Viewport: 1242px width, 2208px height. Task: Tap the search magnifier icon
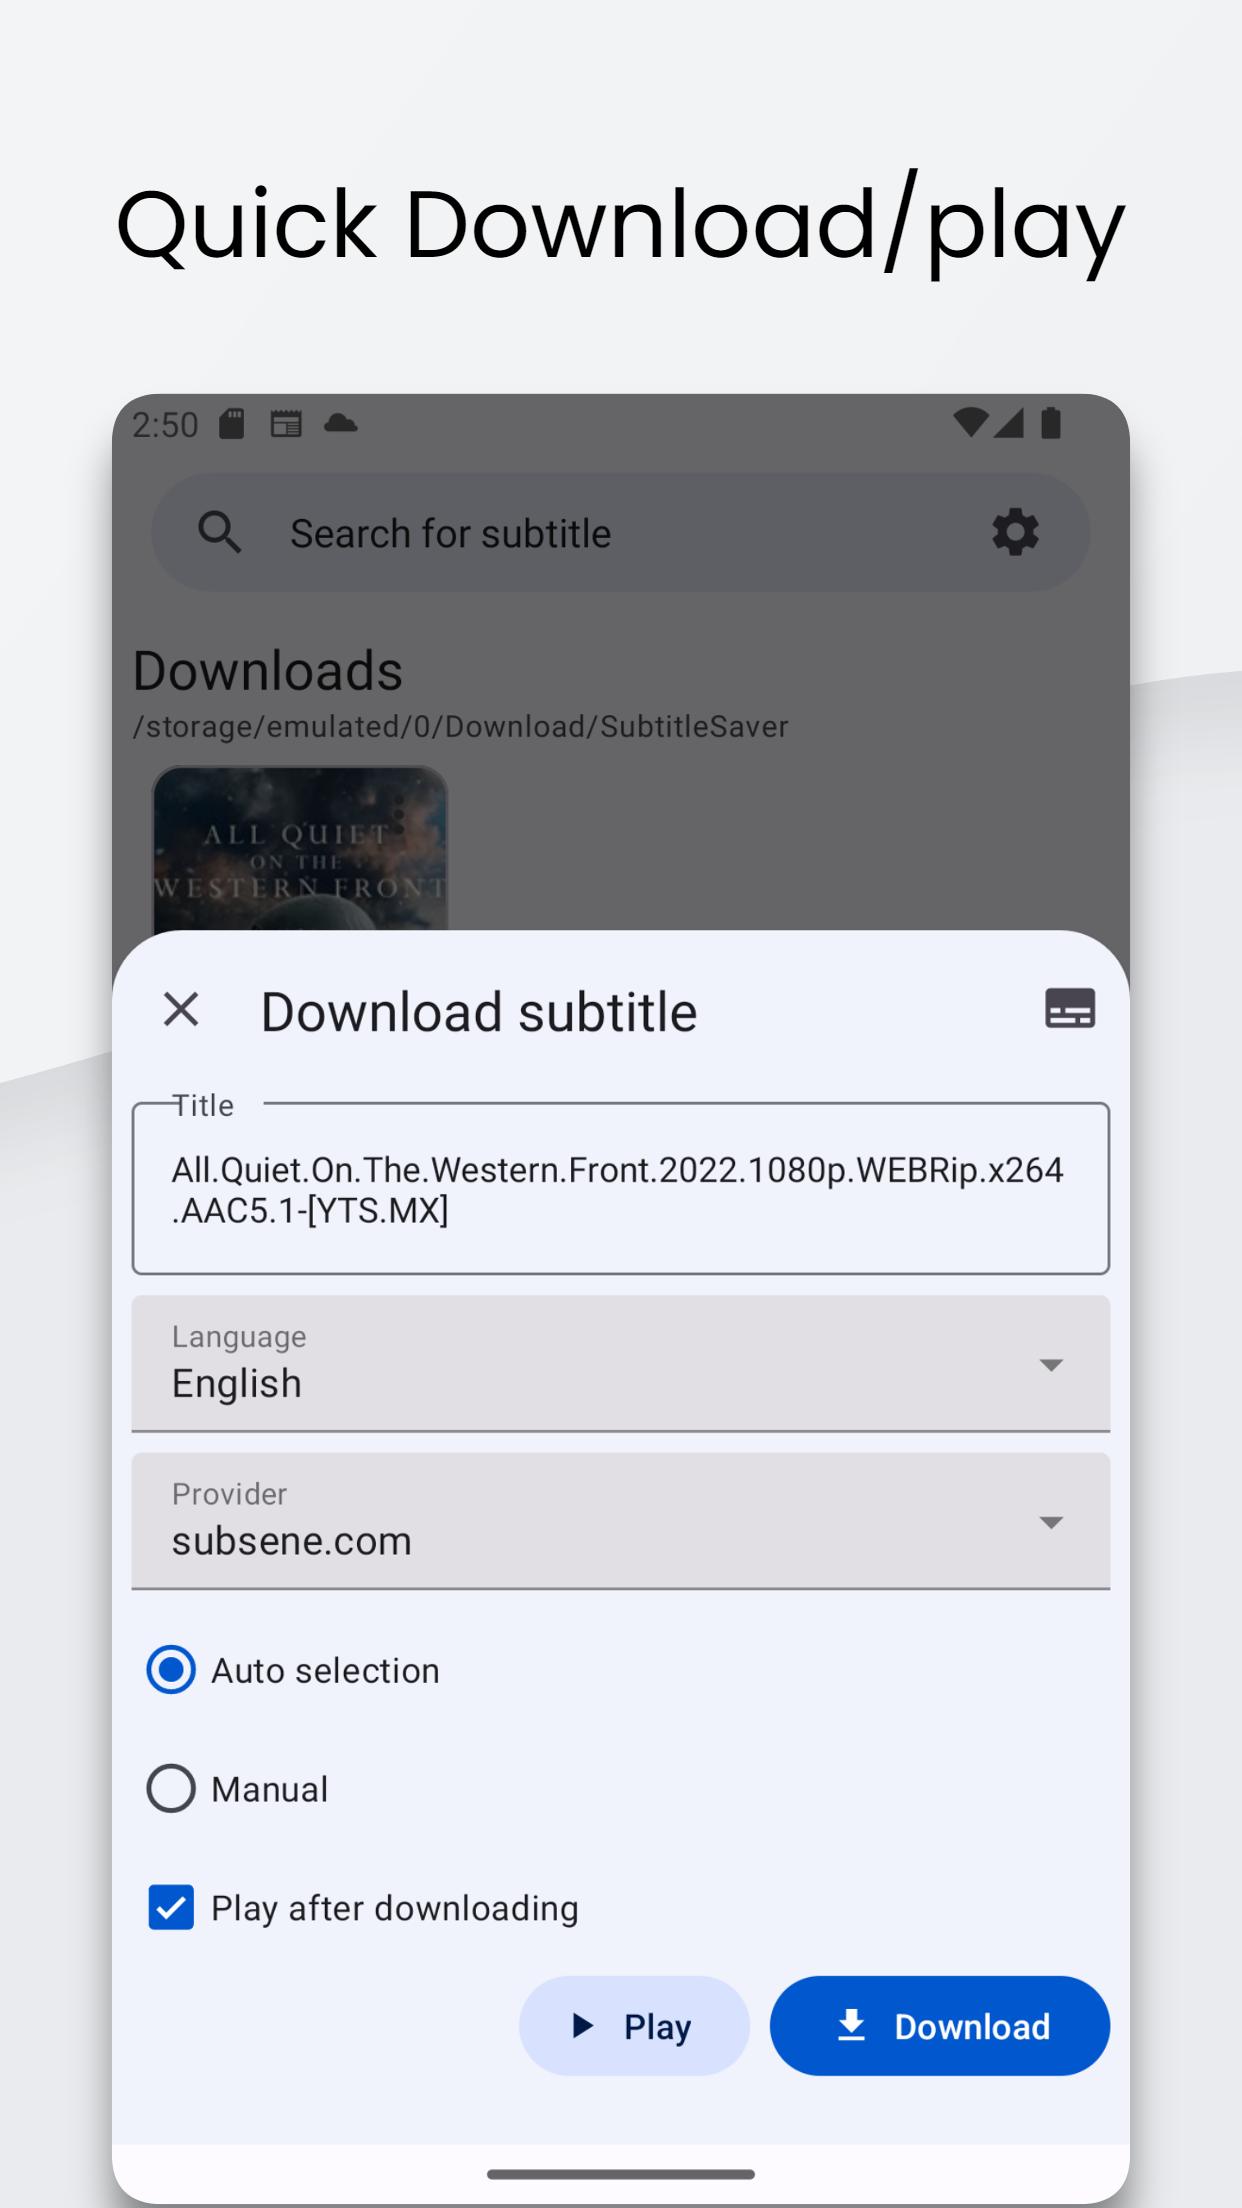click(219, 532)
